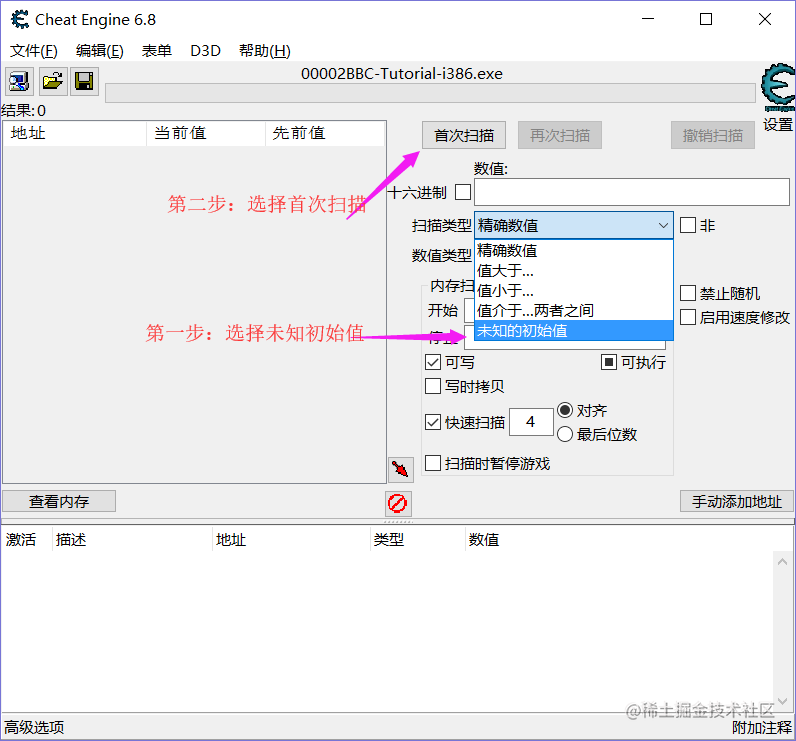
Task: Open the 表单 menu
Action: pos(156,51)
